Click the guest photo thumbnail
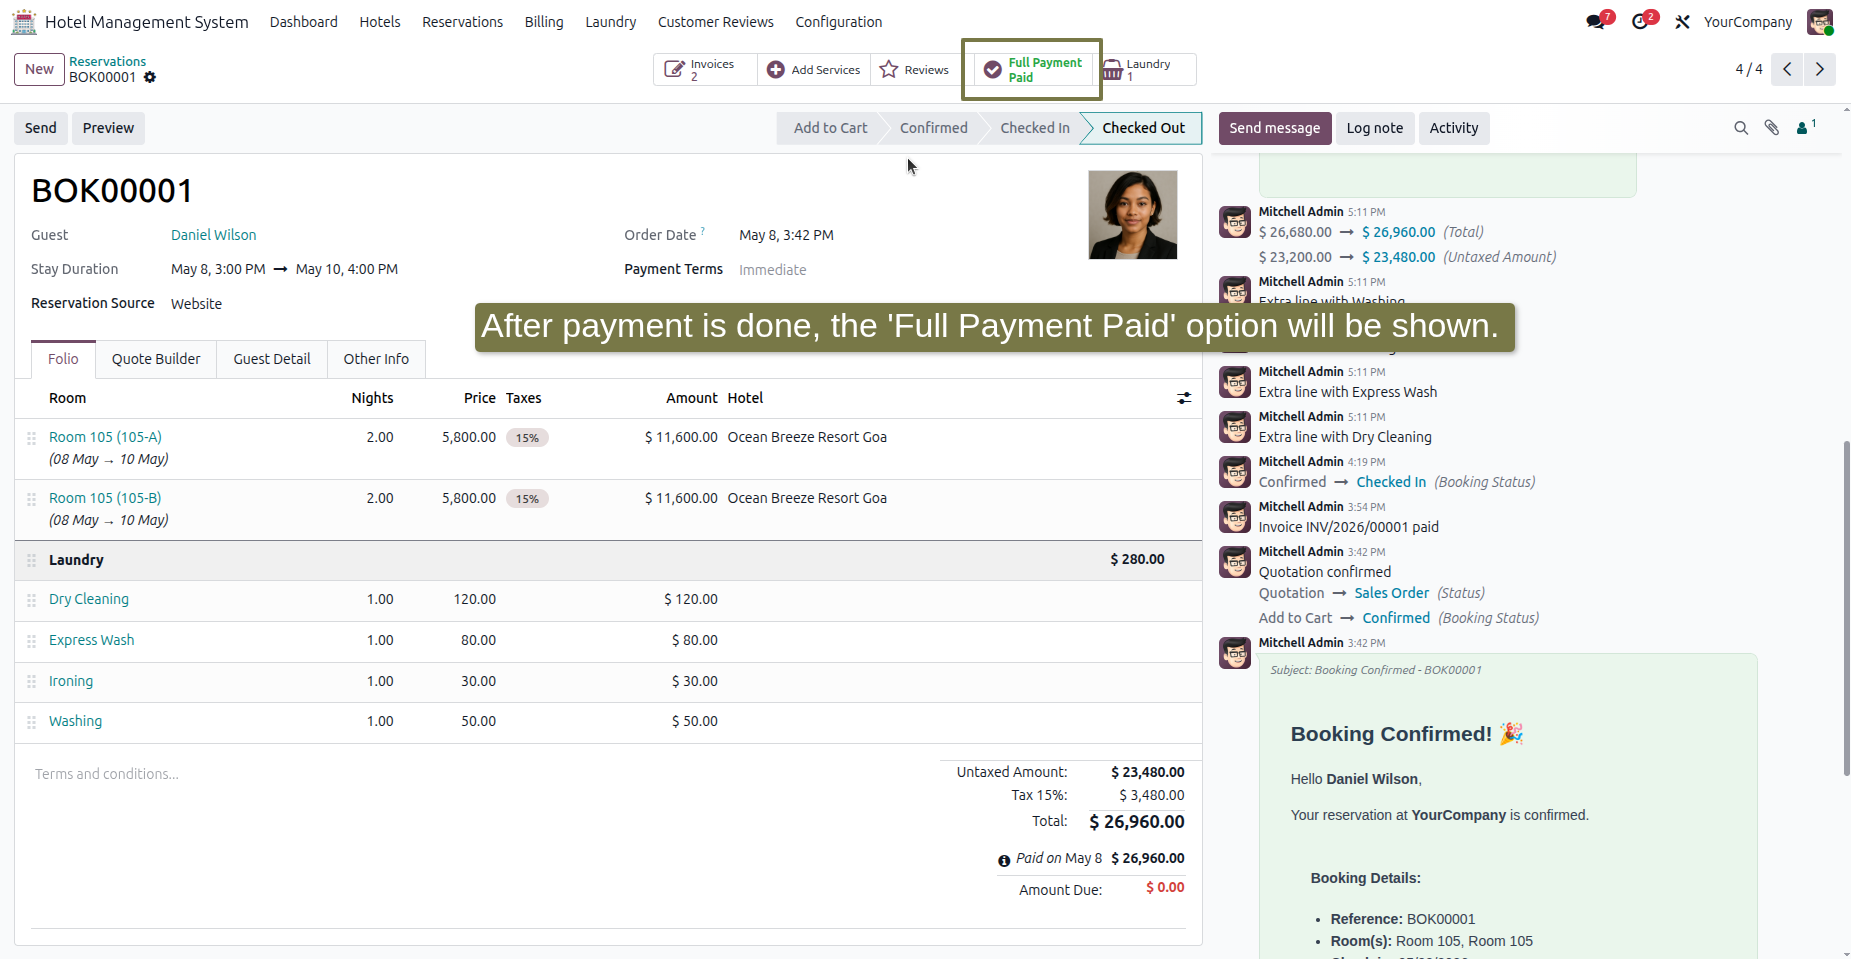 1133,215
